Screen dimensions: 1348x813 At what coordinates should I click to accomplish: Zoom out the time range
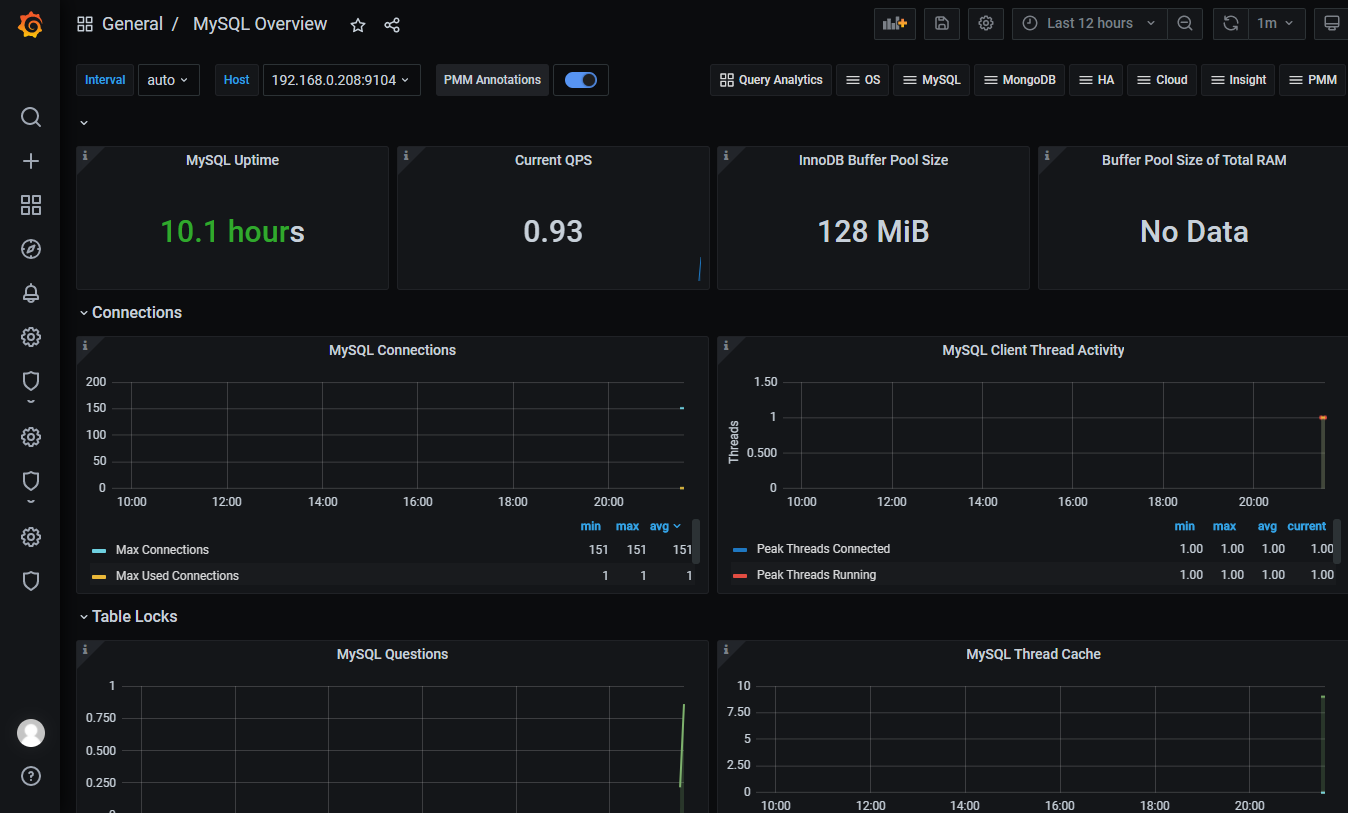[x=1185, y=23]
